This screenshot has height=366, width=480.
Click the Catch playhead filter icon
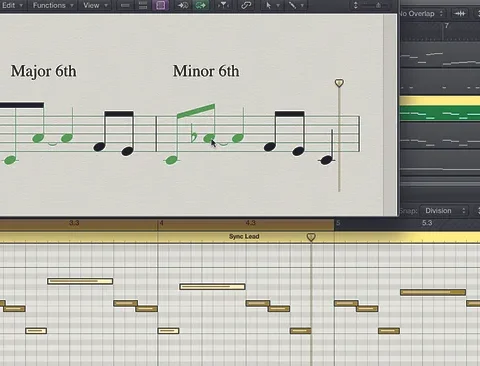(223, 5)
